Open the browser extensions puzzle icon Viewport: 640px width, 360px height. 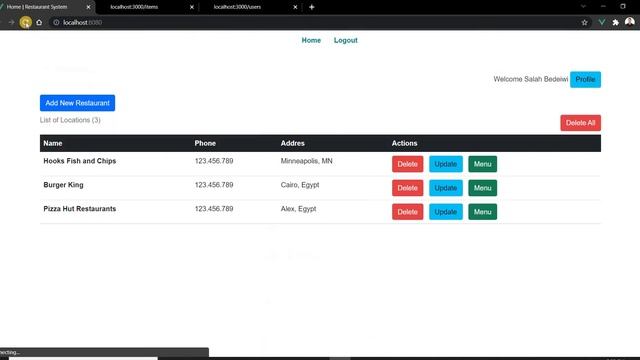[x=616, y=22]
